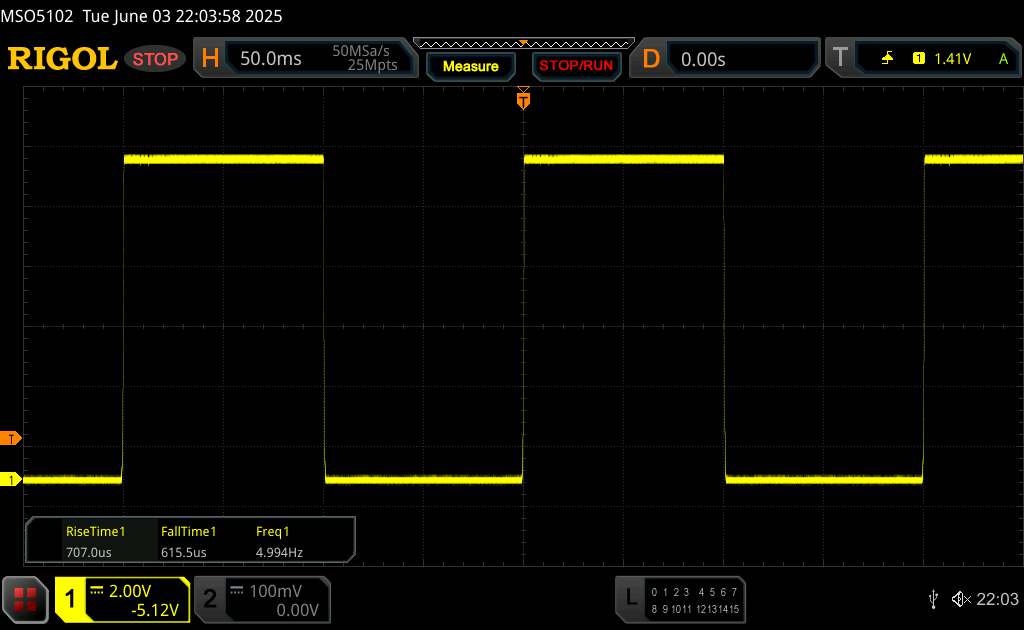This screenshot has height=630, width=1024.
Task: Select the orange trigger level marker on left edge
Action: tap(10, 439)
